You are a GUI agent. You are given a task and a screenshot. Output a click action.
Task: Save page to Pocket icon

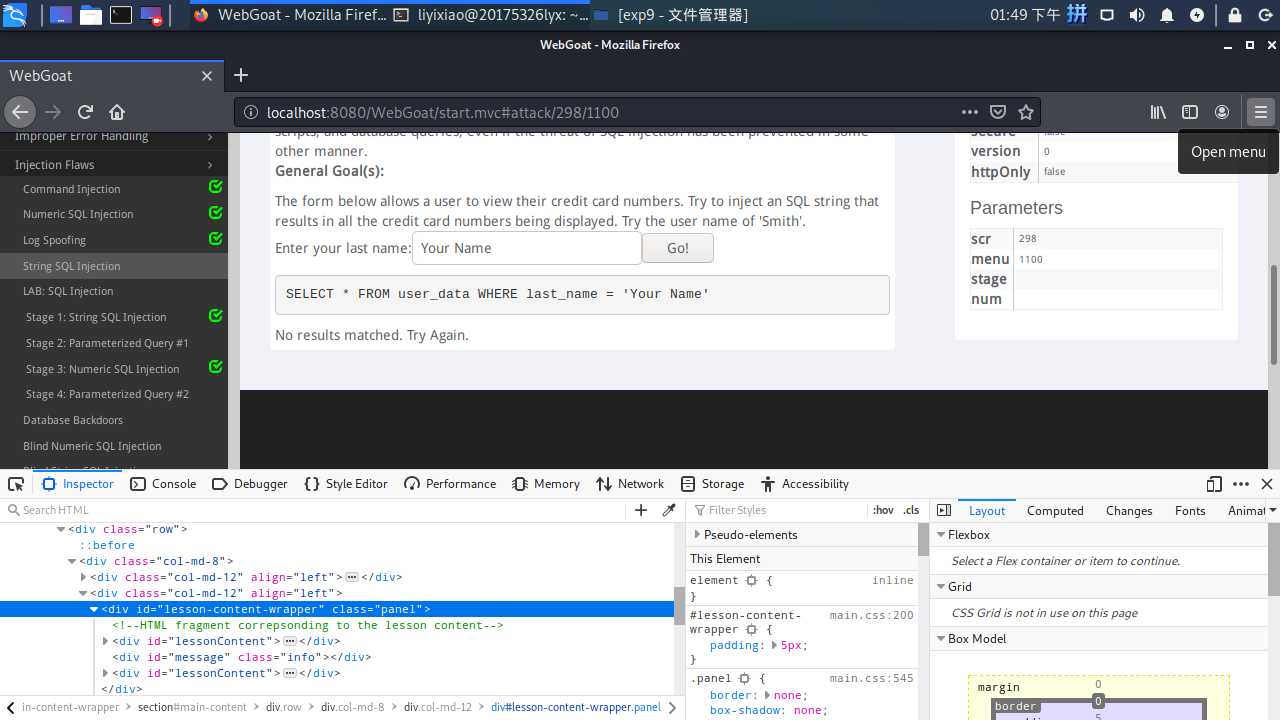coord(997,112)
